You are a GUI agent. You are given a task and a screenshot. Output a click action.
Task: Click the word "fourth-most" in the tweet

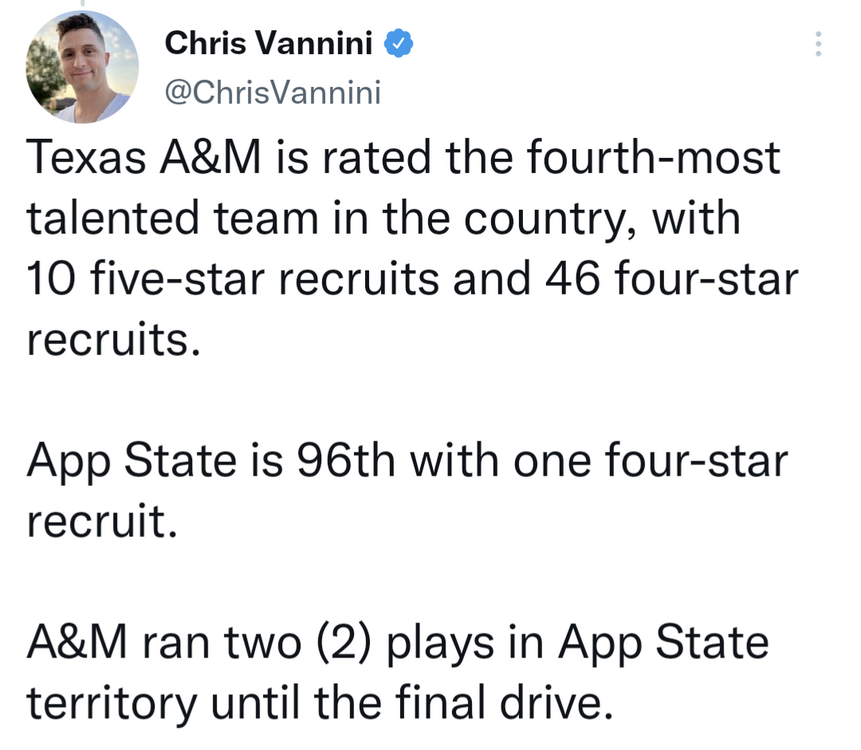[x=653, y=158]
